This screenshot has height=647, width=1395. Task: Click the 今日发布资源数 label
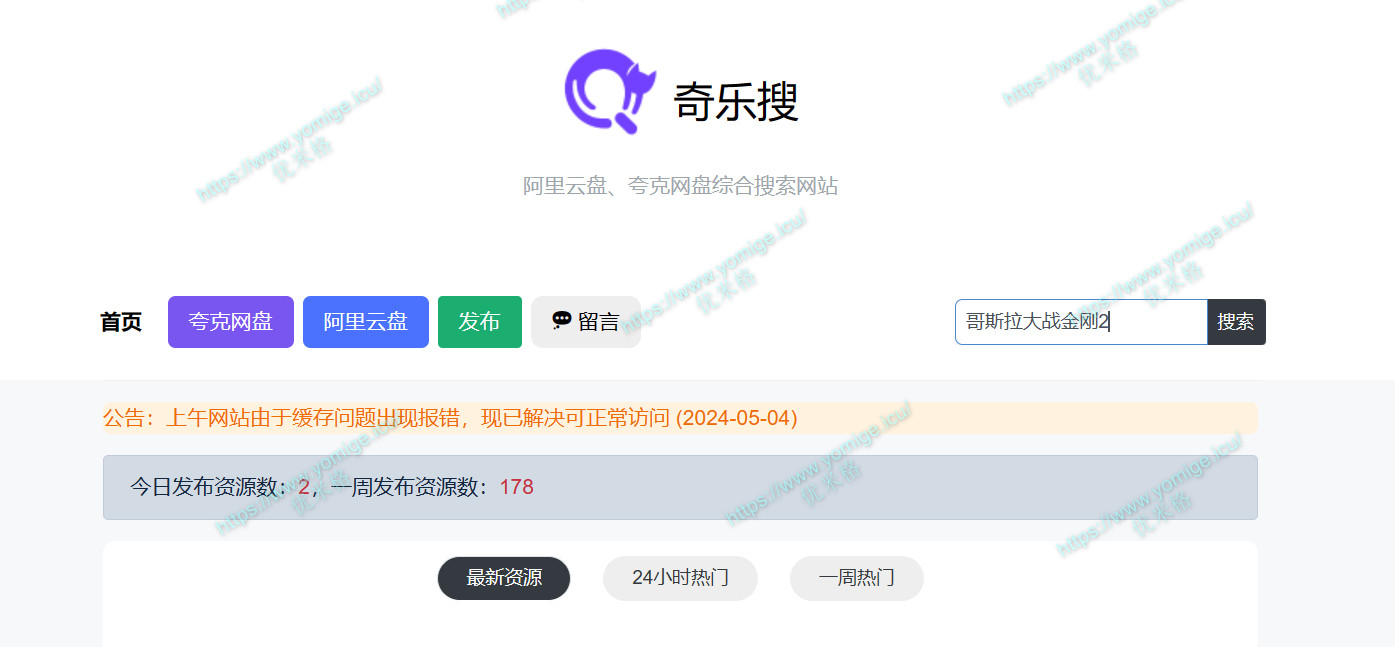213,487
